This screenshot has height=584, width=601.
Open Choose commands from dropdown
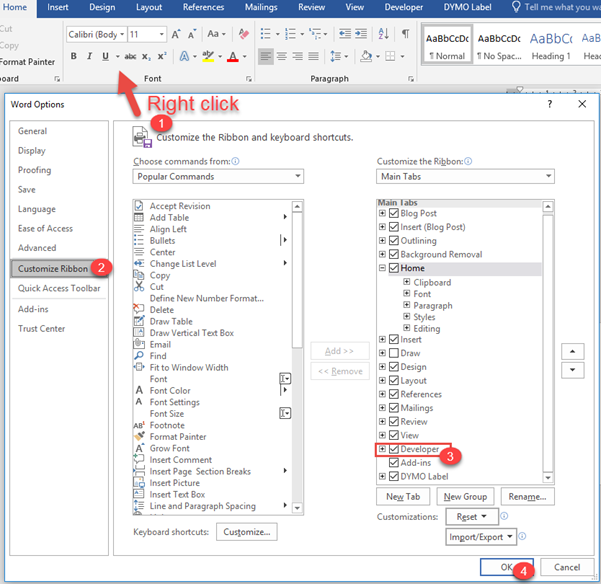[218, 176]
